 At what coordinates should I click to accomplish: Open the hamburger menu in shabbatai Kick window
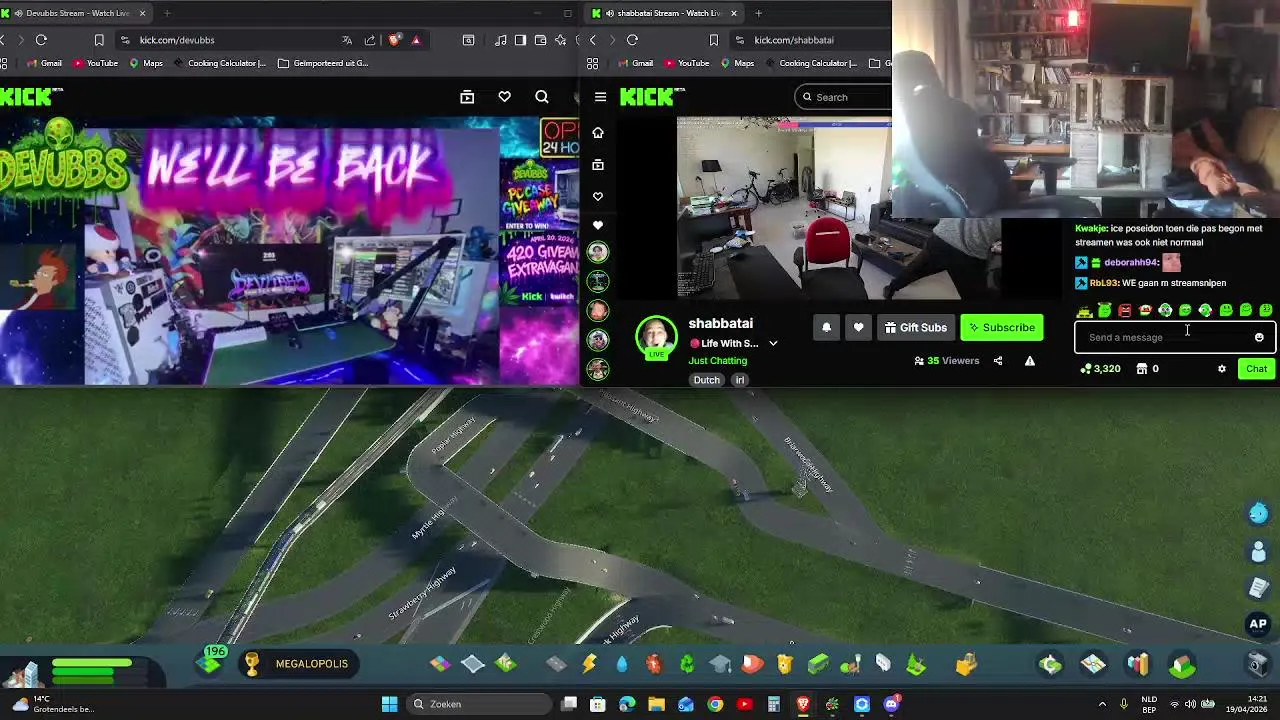600,97
